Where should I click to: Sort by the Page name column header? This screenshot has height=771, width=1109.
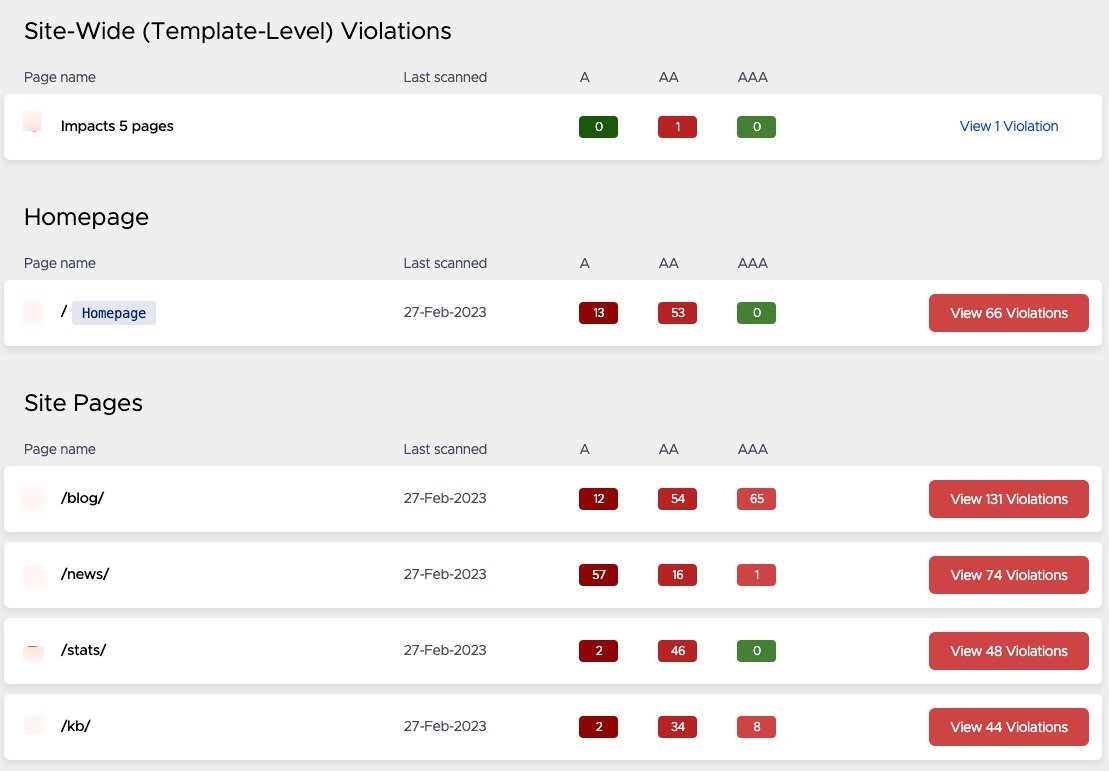(x=59, y=77)
